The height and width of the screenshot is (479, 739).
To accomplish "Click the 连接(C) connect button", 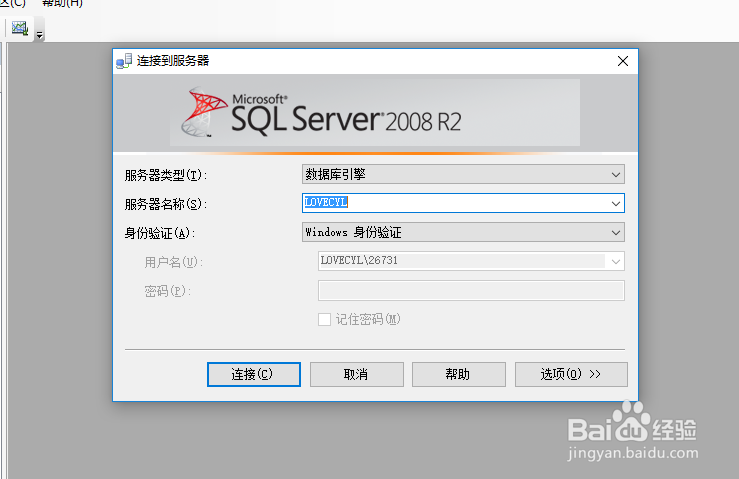I will (254, 374).
